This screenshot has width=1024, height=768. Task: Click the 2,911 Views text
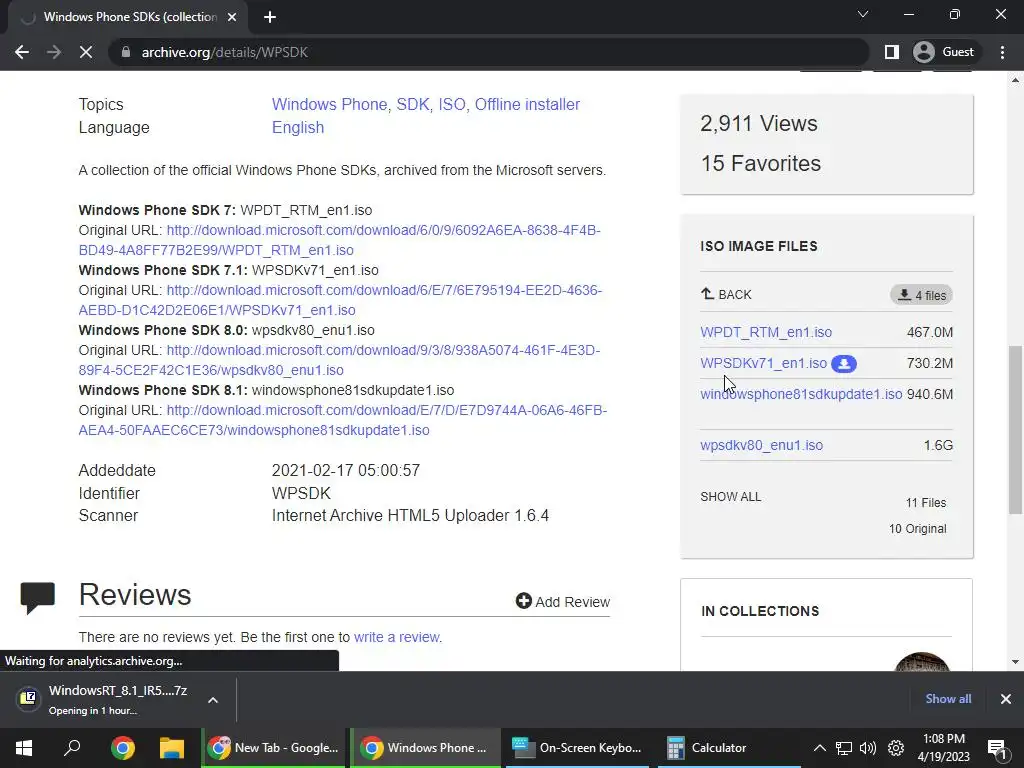[759, 123]
